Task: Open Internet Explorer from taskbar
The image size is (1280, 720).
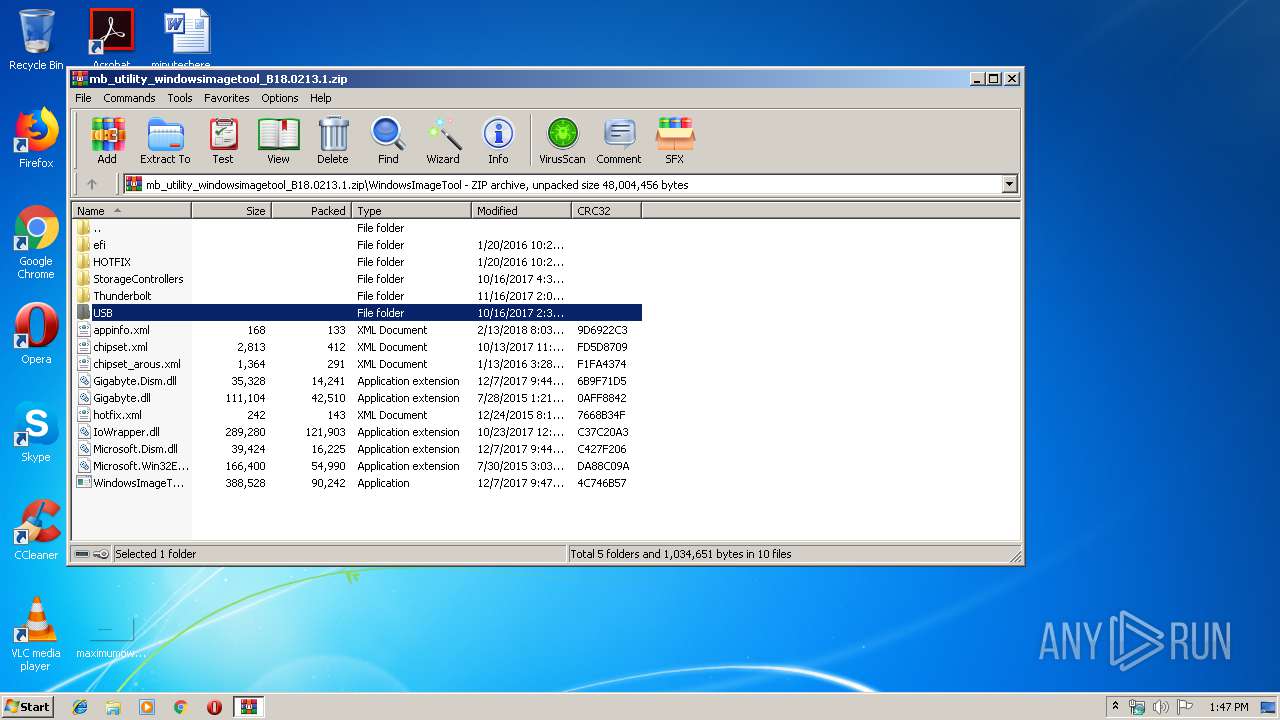Action: point(80,707)
